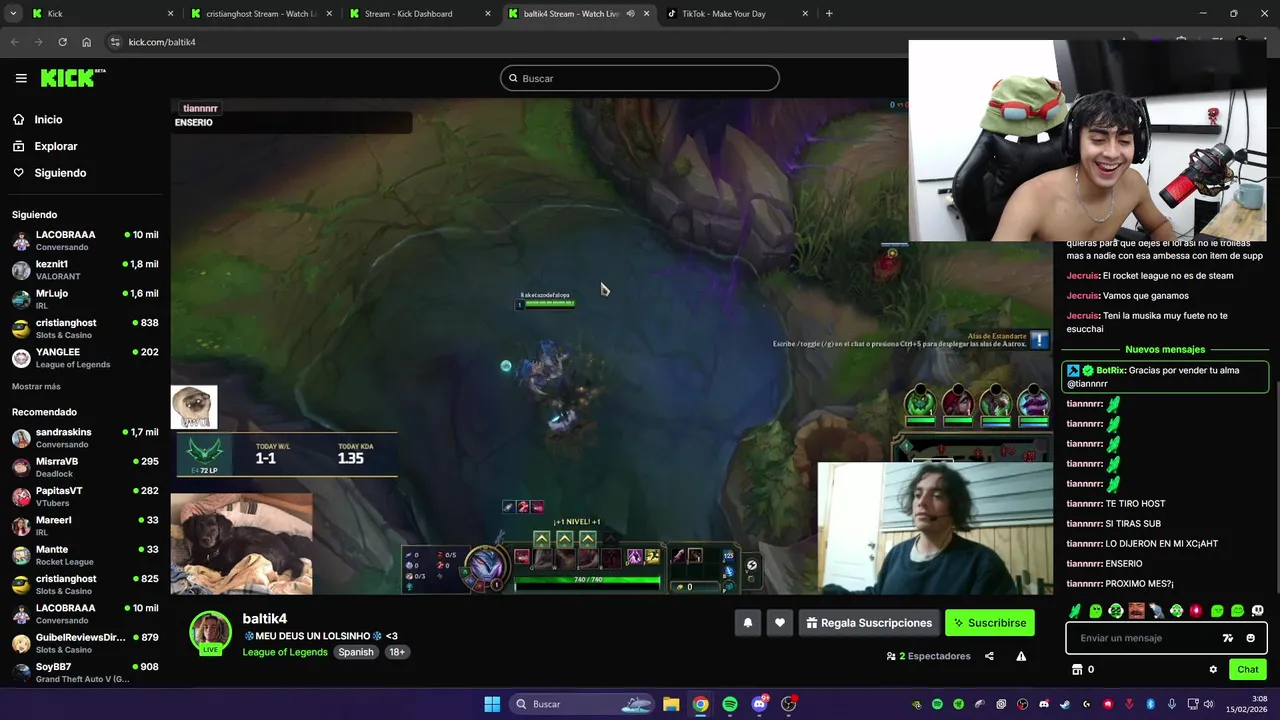The height and width of the screenshot is (720, 1280).
Task: Open keznit1 VALORANT channel
Action: pos(85,270)
